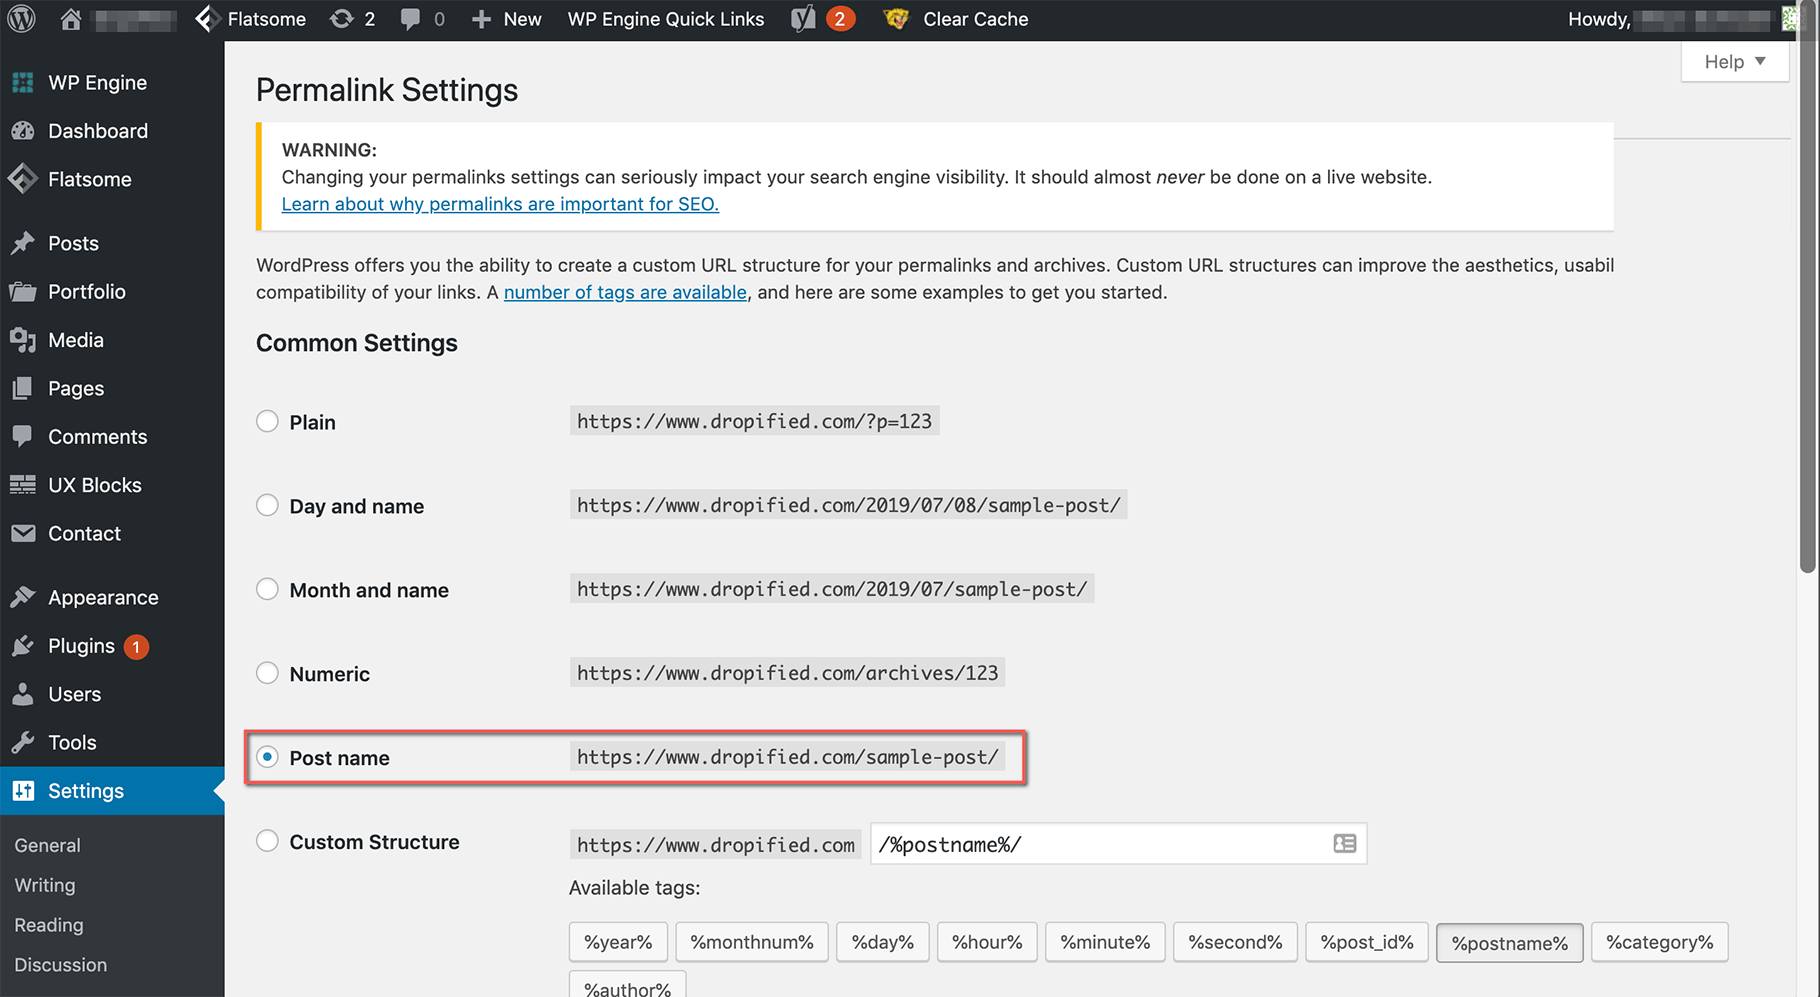Viewport: 1820px width, 997px height.
Task: Click the Plugins plug icon
Action: [23, 646]
